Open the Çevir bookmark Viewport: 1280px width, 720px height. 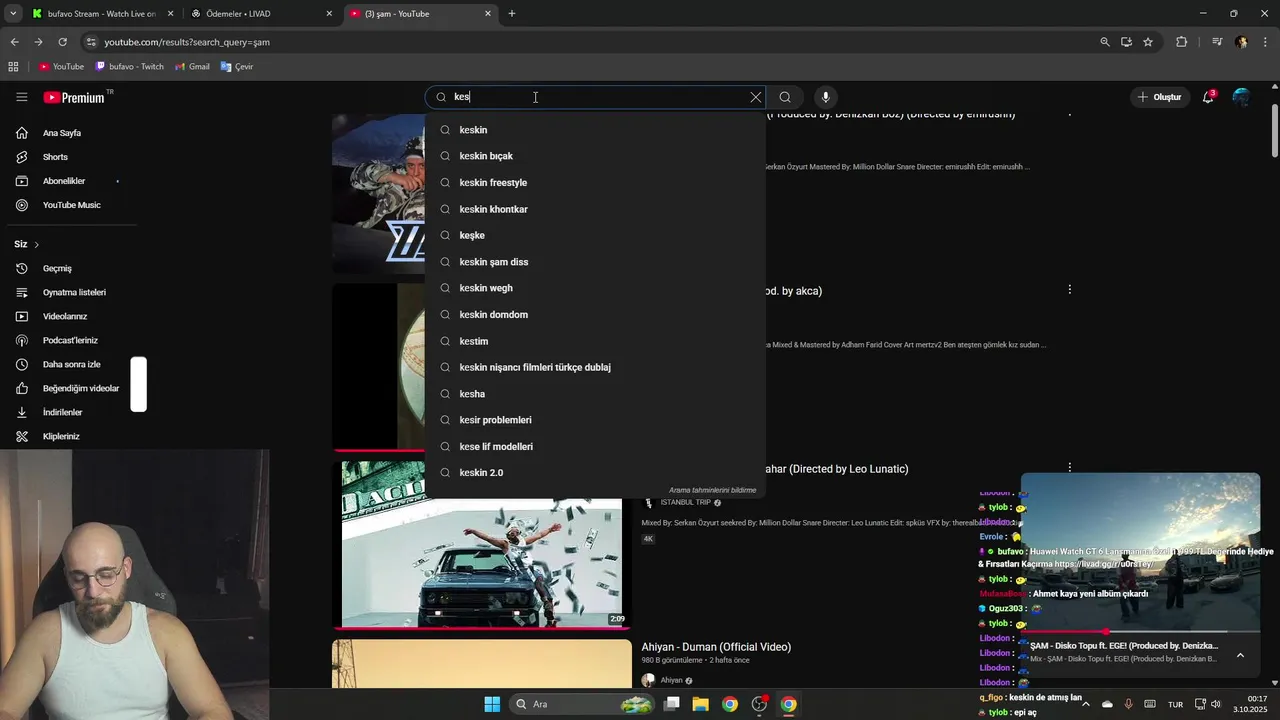click(x=237, y=67)
